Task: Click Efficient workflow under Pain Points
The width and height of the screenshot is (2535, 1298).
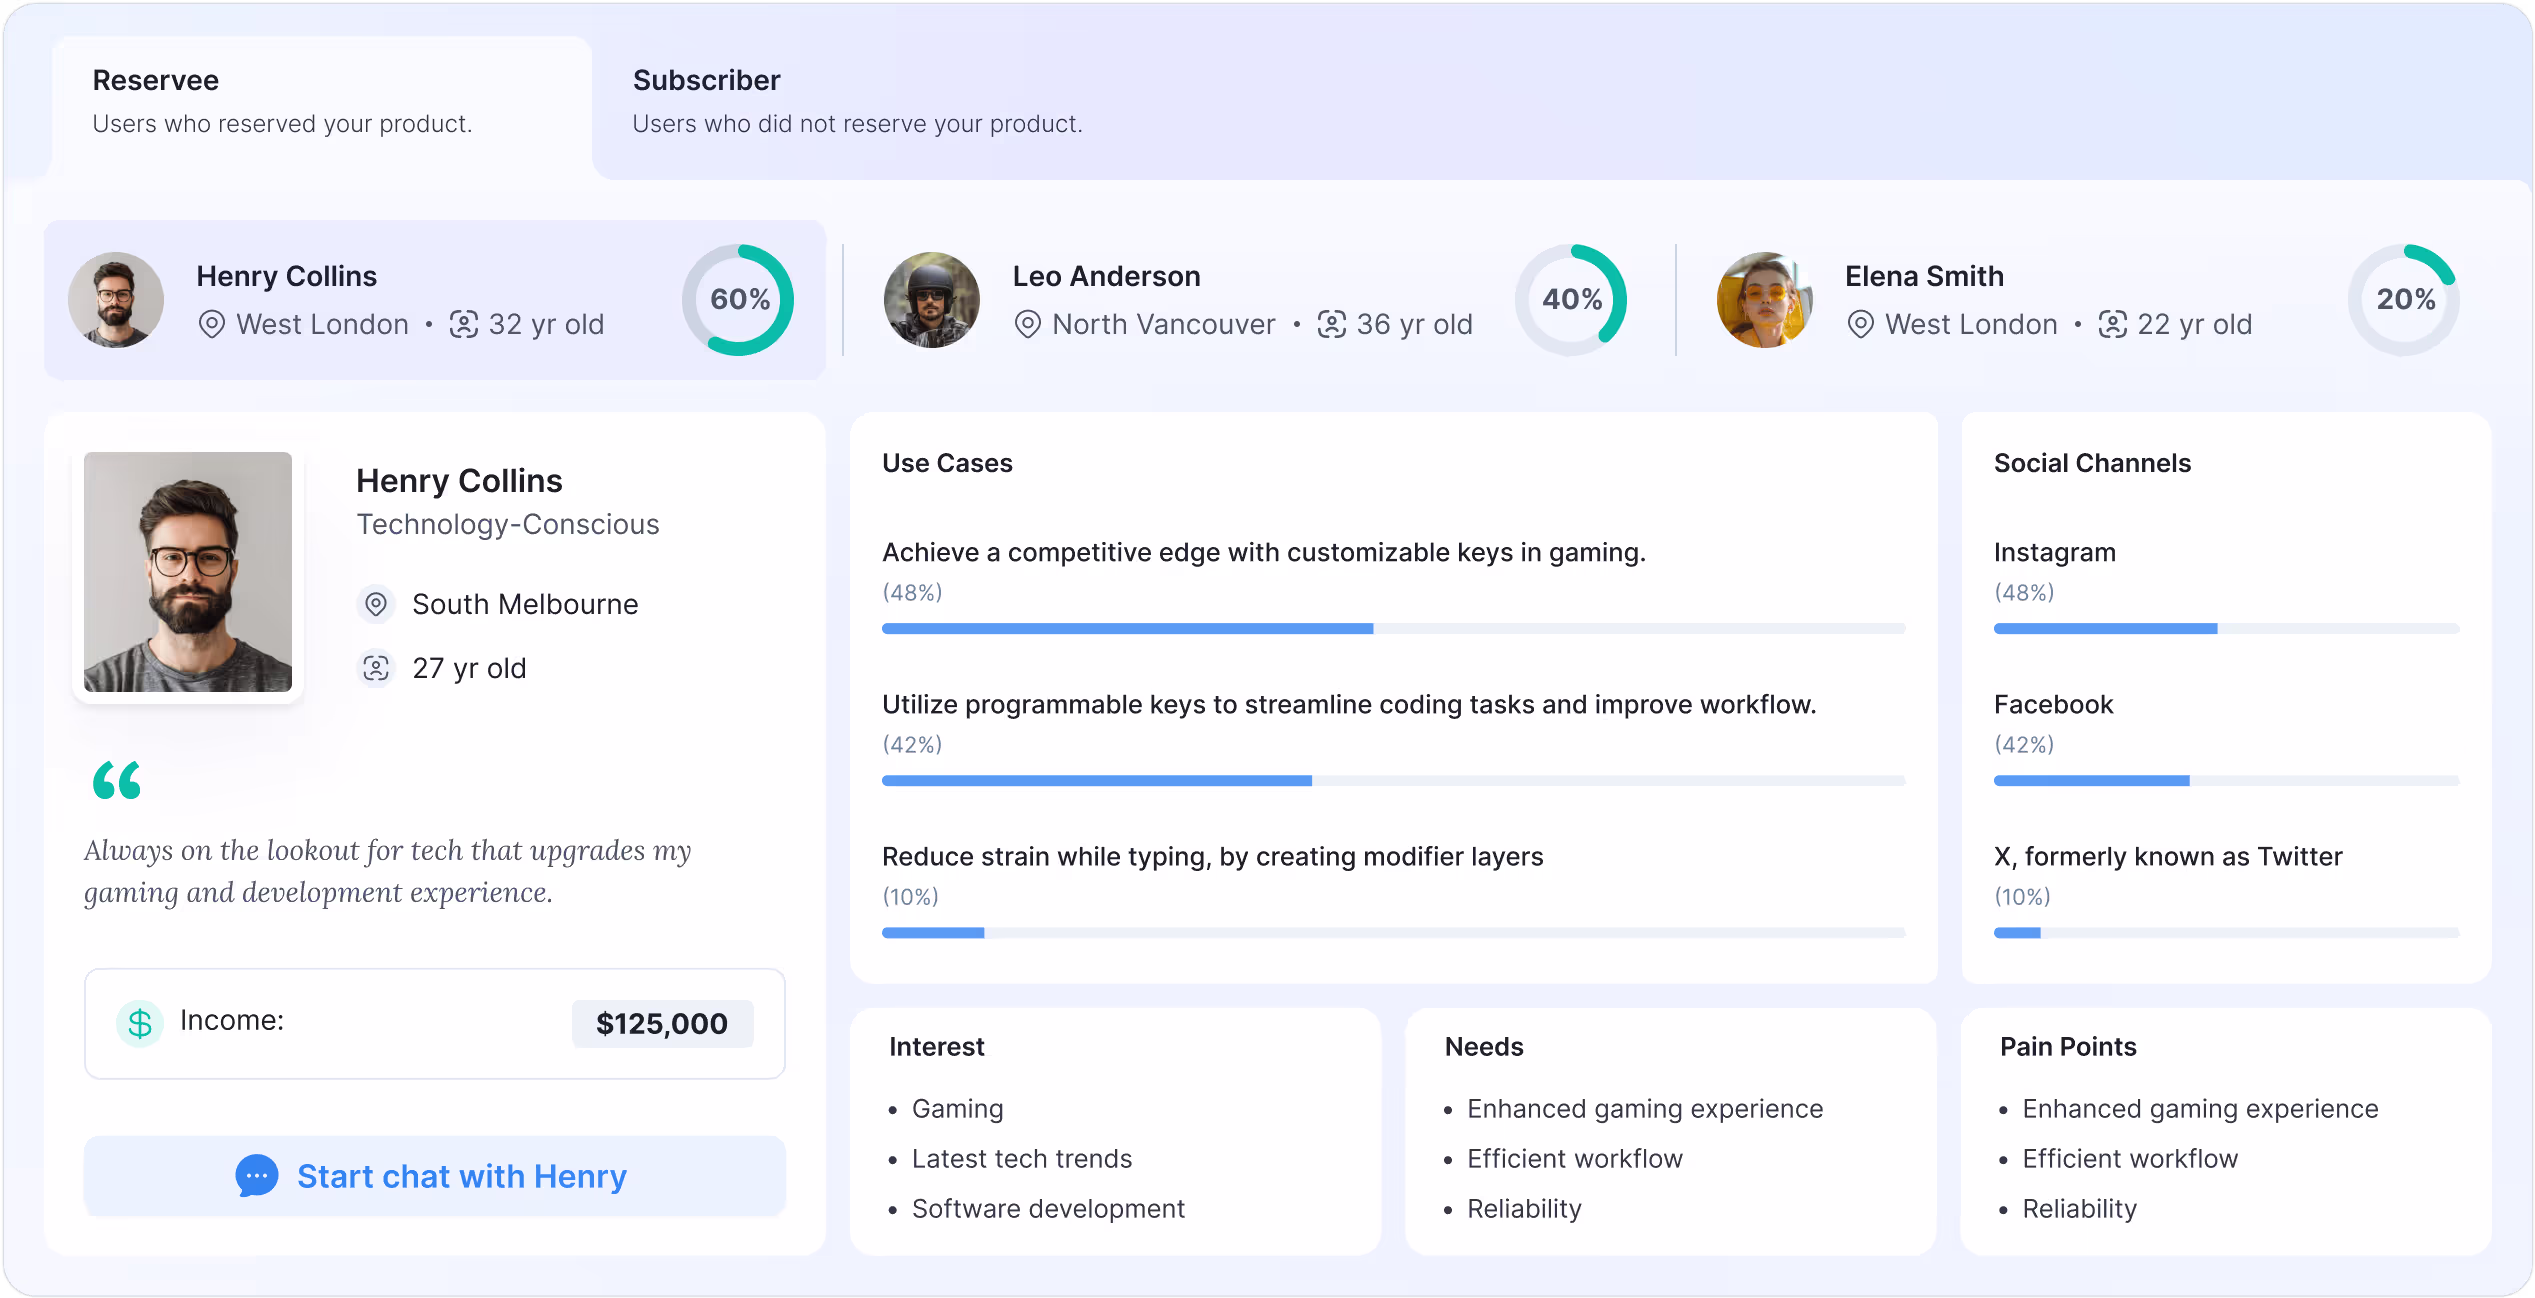Action: pyautogui.click(x=2130, y=1158)
